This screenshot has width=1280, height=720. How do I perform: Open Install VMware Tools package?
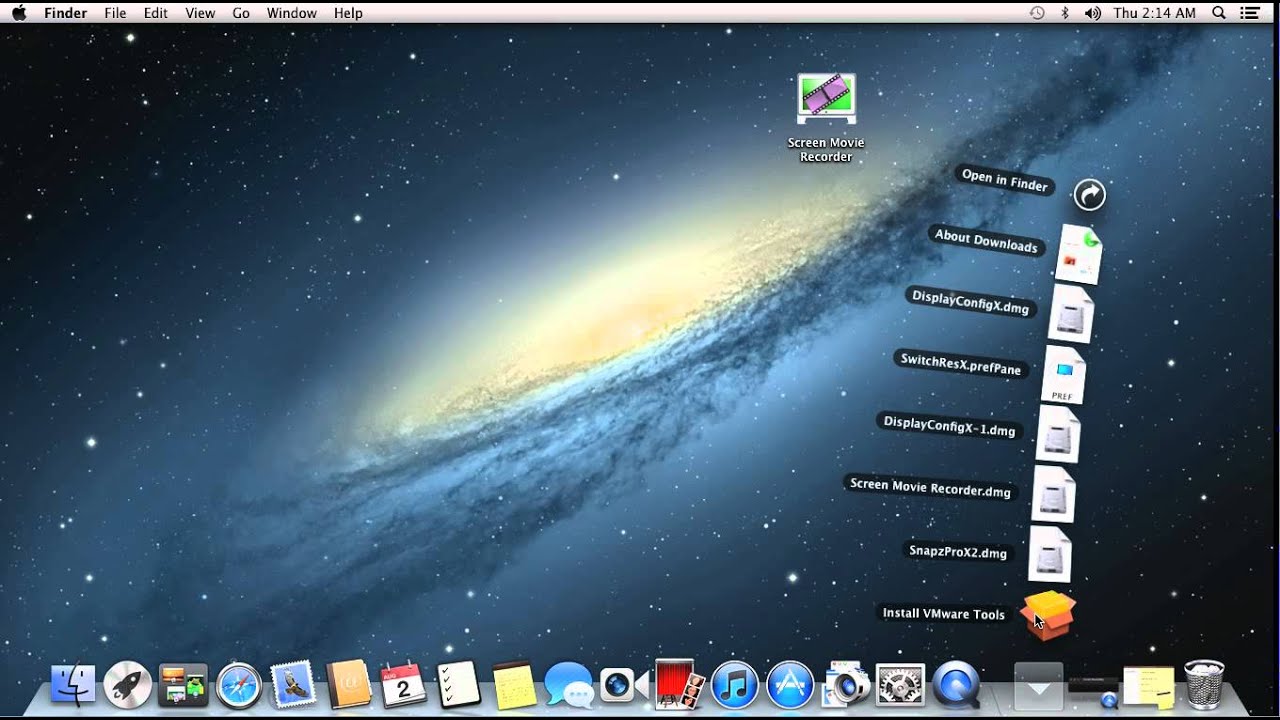(x=1048, y=613)
